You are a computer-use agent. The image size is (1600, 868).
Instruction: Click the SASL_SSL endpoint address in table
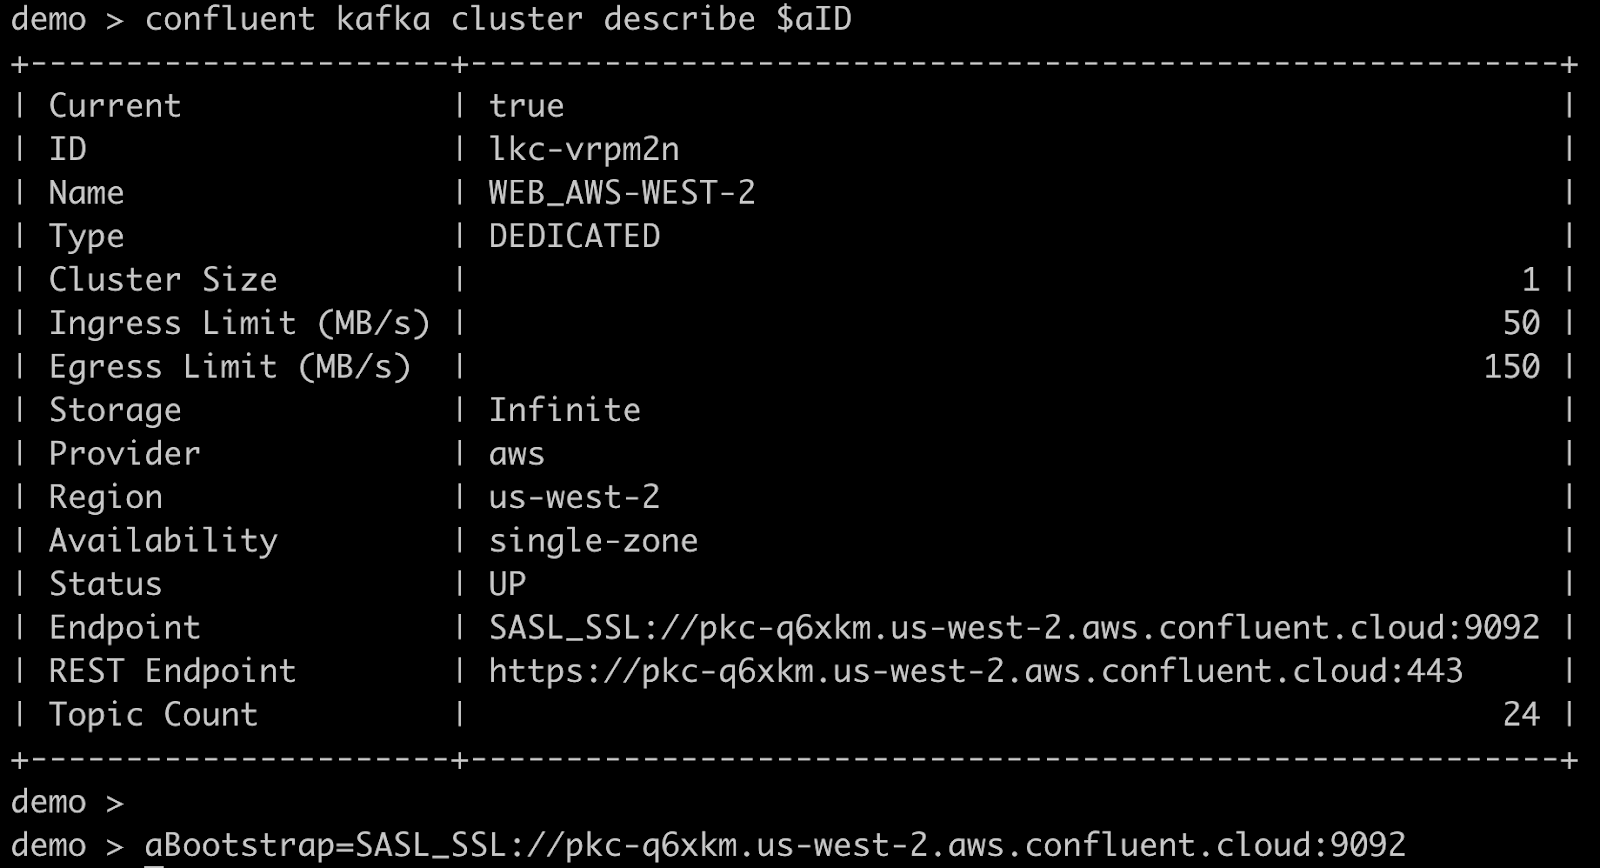point(1013,627)
